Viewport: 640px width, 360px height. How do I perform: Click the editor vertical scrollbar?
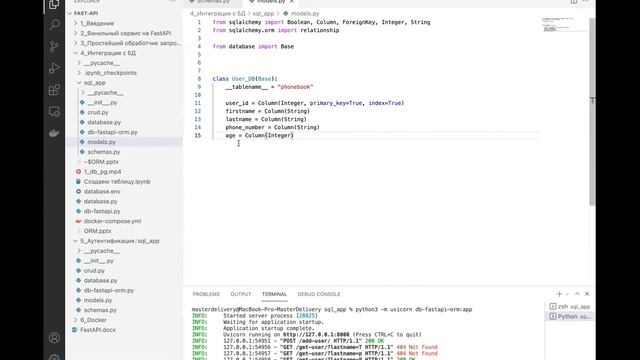(x=592, y=112)
